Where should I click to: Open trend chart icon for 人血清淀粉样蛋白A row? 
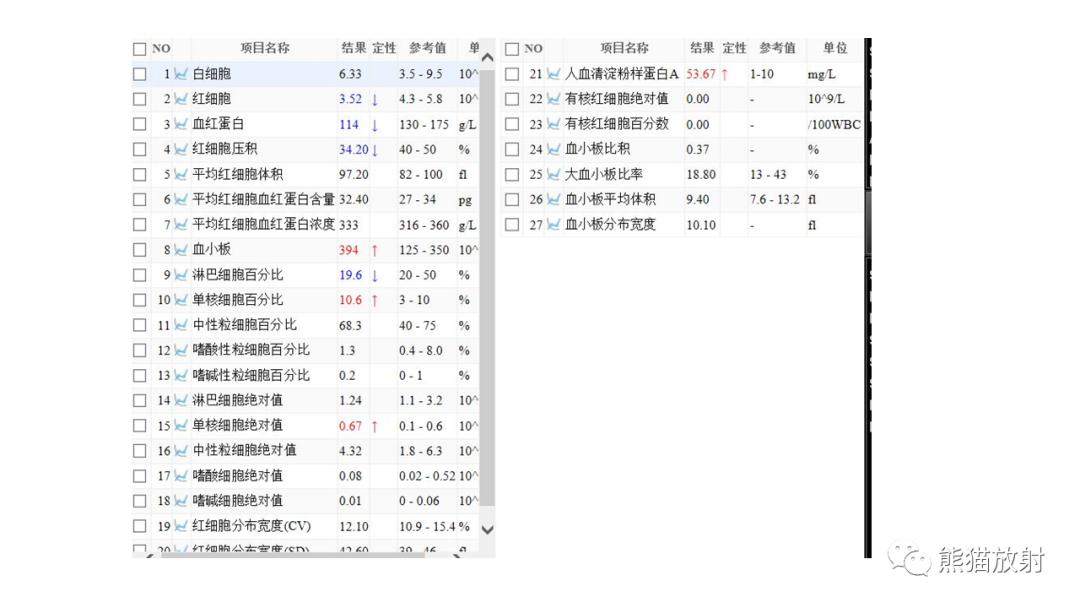553,74
